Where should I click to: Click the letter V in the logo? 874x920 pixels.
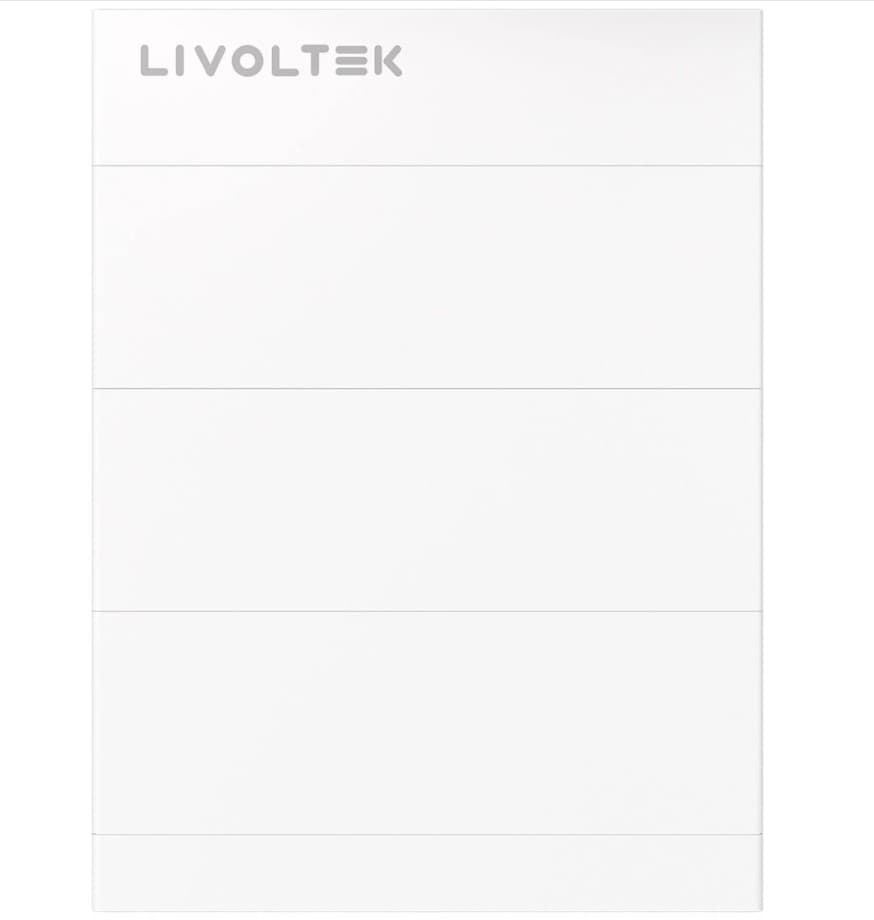pyautogui.click(x=210, y=61)
